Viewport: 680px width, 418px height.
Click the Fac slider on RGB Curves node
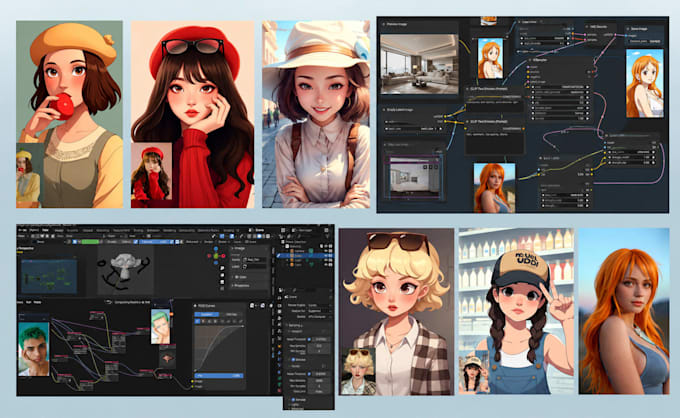coord(219,376)
